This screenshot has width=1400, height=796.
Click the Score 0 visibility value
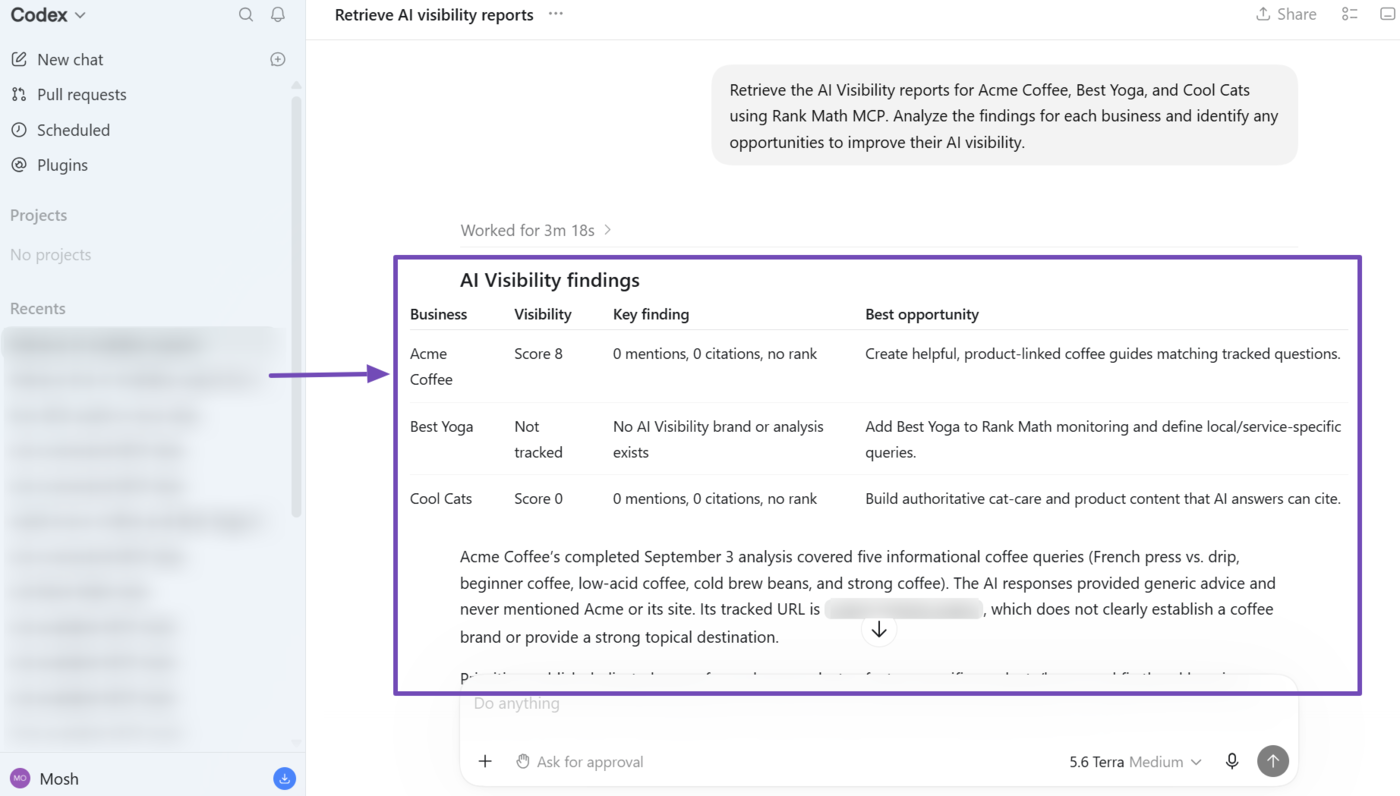tap(538, 498)
